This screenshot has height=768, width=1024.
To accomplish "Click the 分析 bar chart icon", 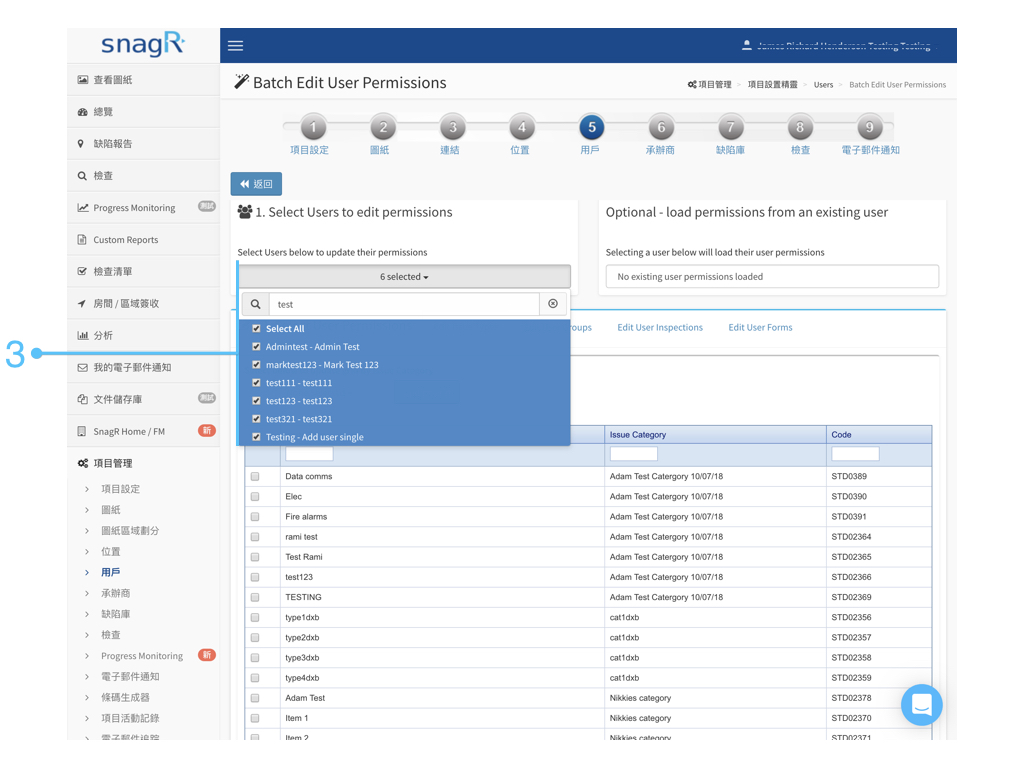I will coord(82,335).
